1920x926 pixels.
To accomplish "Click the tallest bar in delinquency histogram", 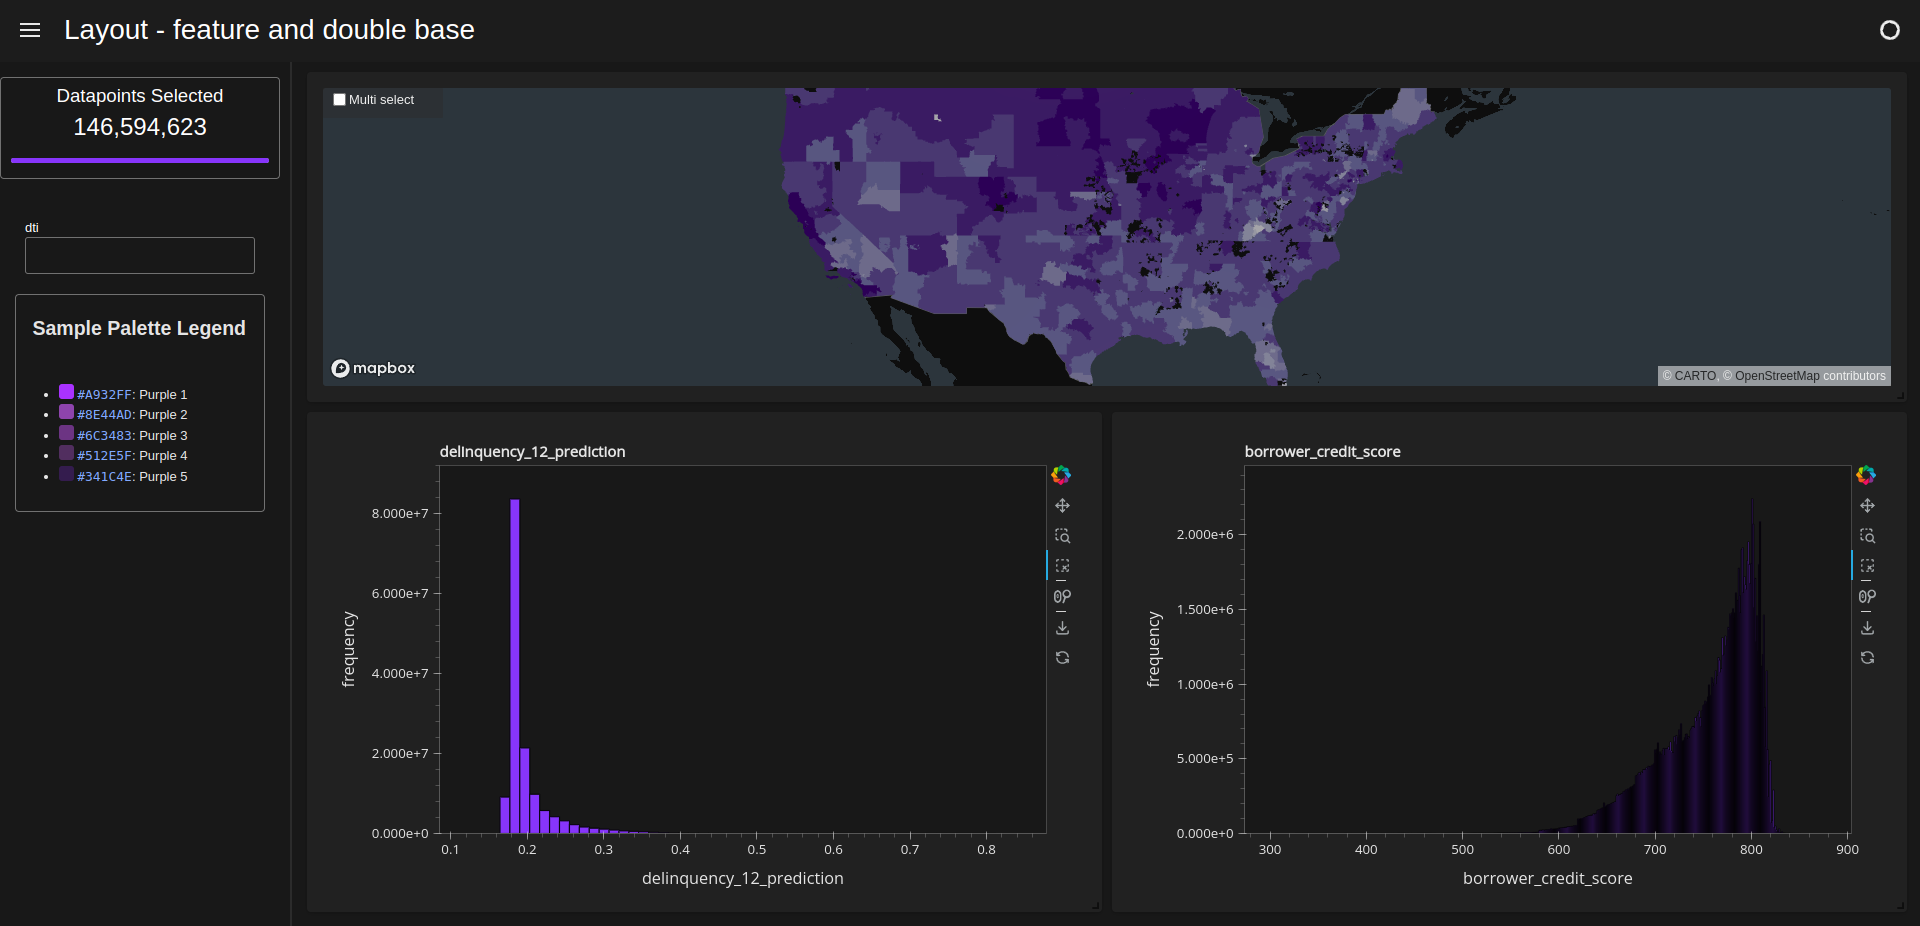I will pos(515,666).
